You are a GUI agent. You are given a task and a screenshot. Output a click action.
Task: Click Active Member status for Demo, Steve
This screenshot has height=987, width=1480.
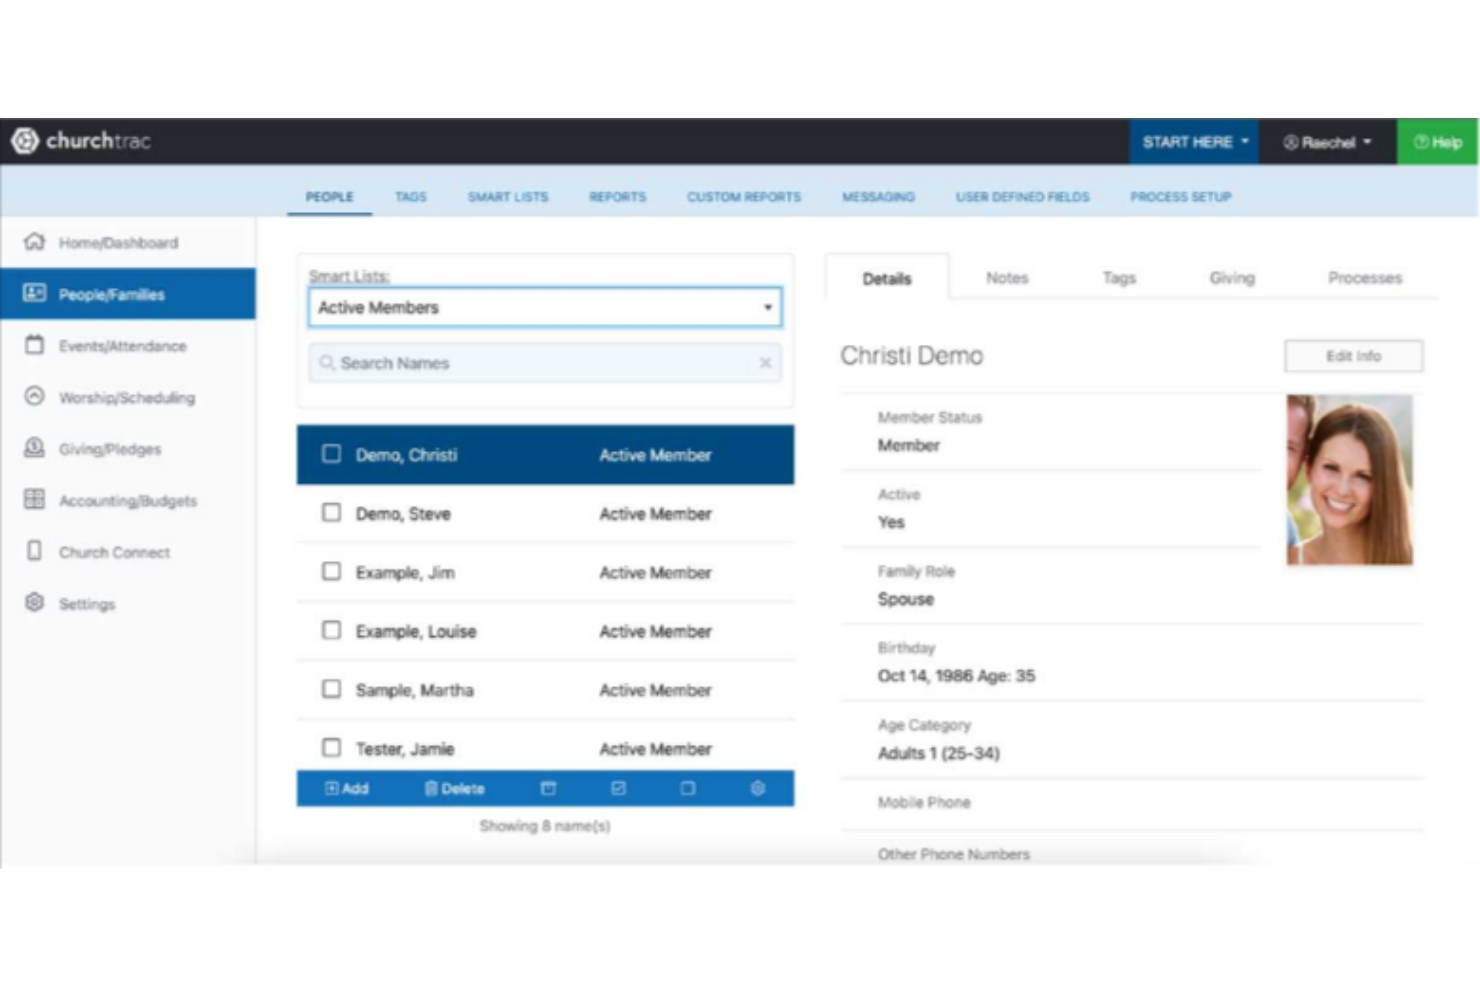point(655,514)
